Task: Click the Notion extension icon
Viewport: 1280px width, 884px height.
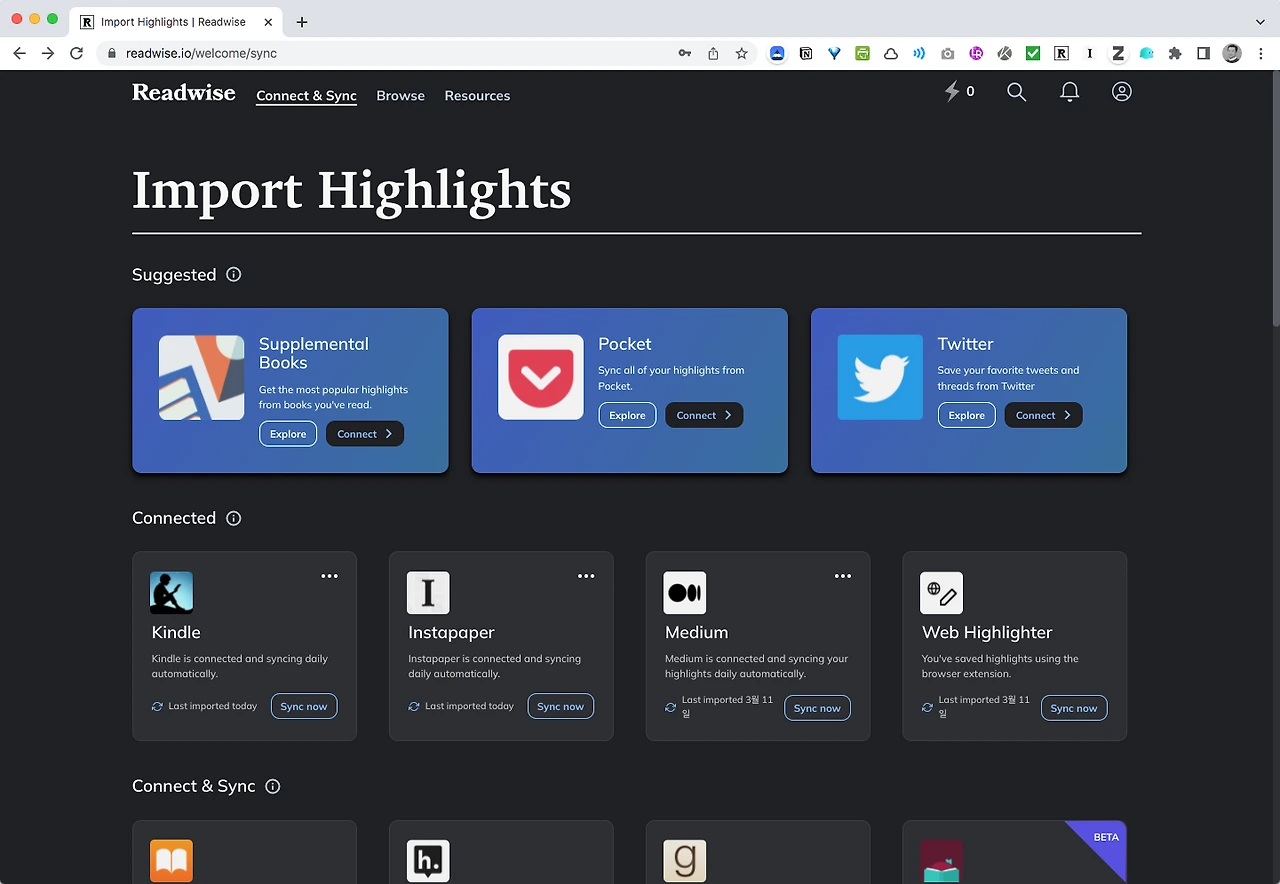Action: pos(806,53)
